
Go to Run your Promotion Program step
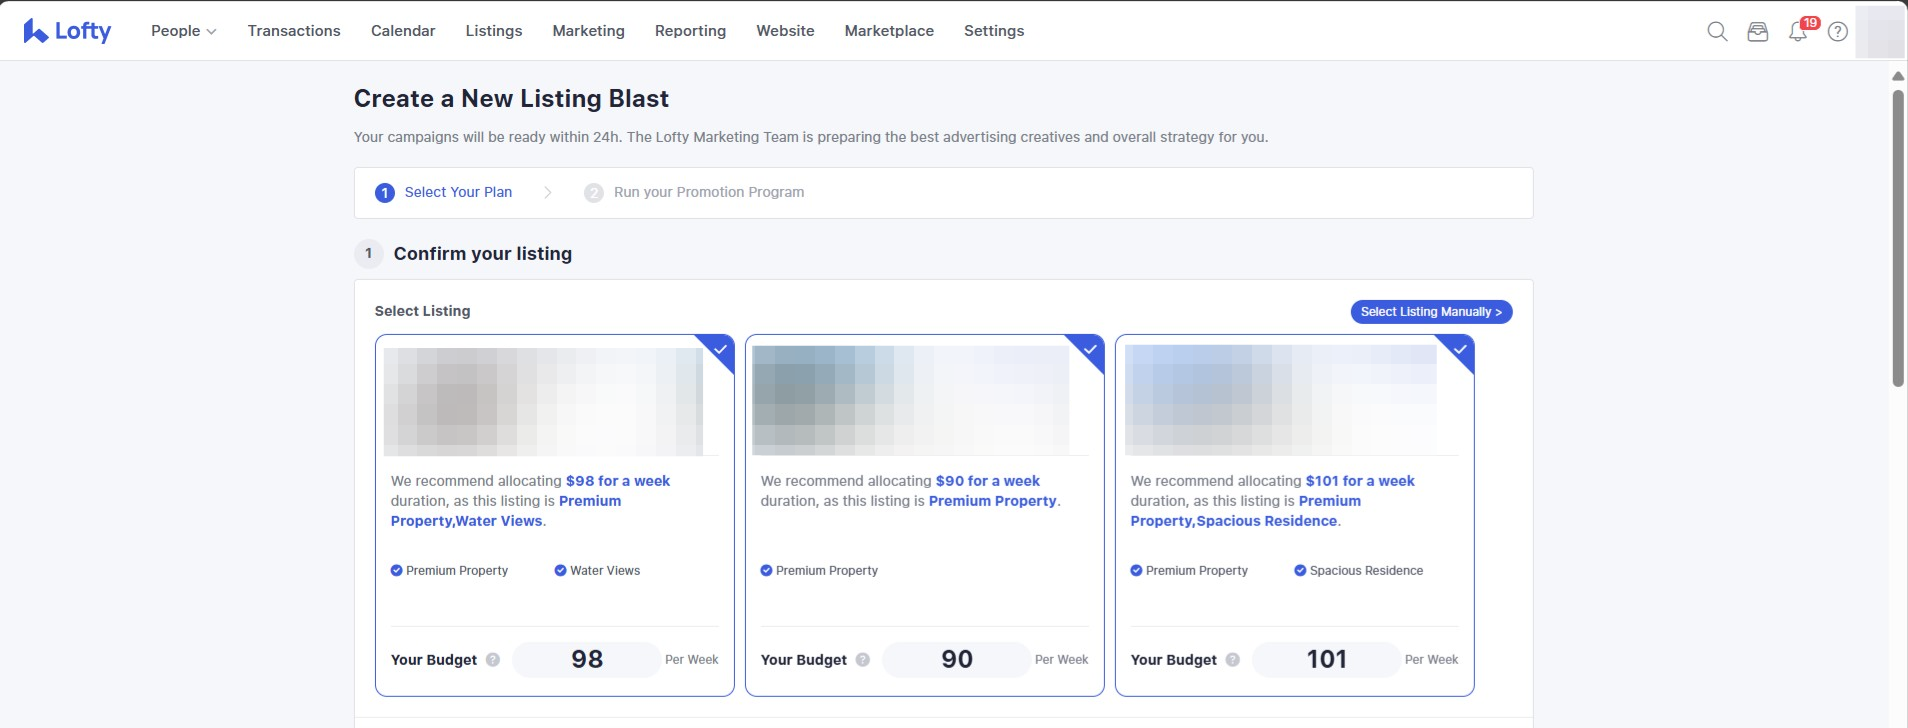tap(708, 193)
